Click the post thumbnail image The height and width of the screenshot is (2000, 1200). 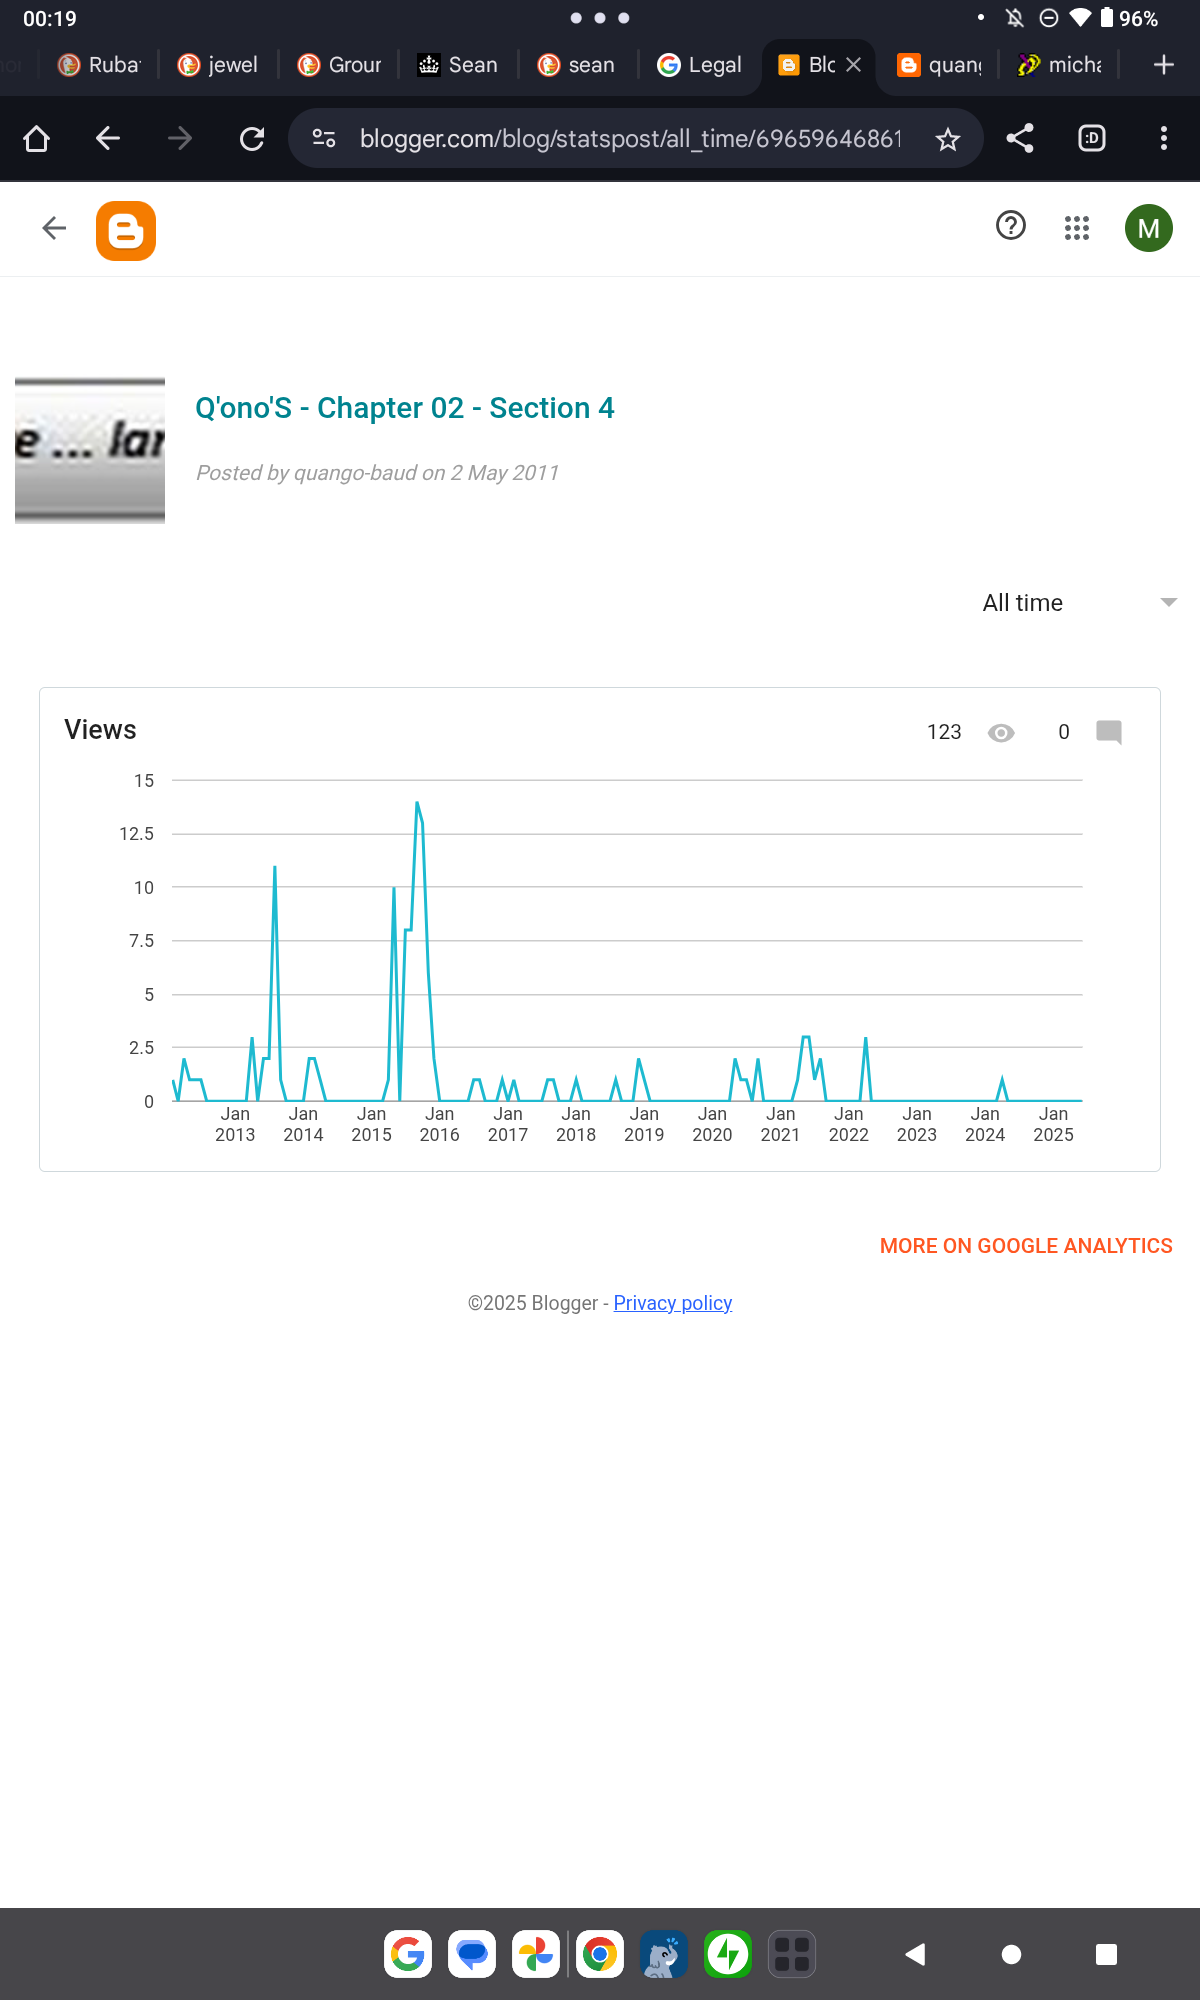point(90,450)
